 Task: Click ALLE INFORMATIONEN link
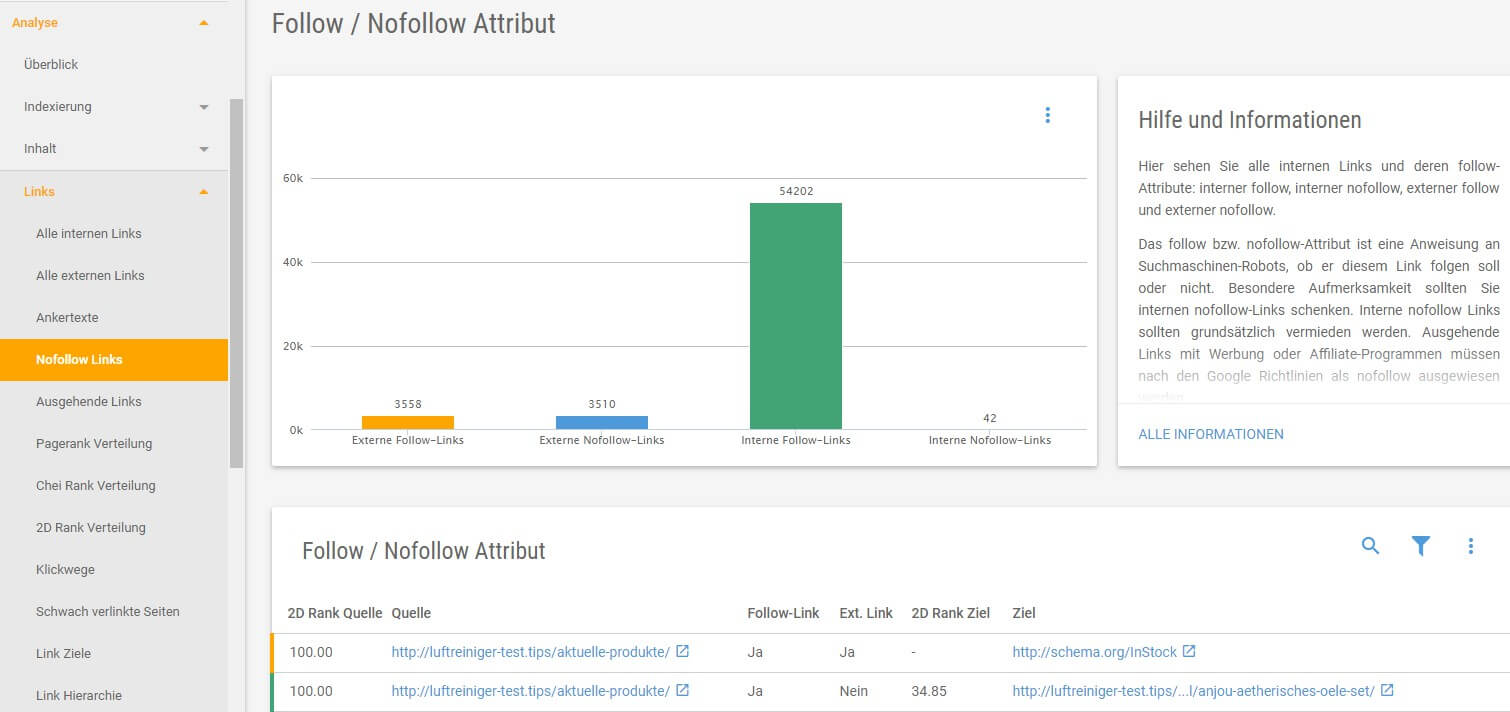[x=1211, y=434]
